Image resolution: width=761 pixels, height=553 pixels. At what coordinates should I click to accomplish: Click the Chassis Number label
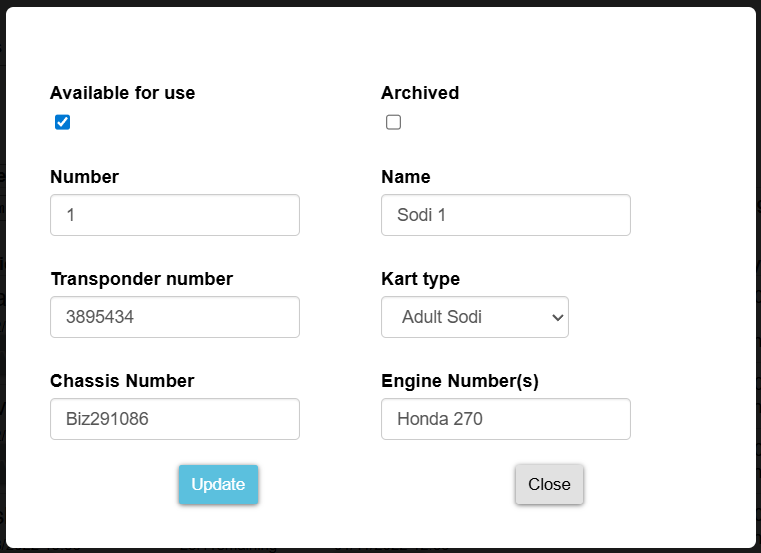[122, 381]
